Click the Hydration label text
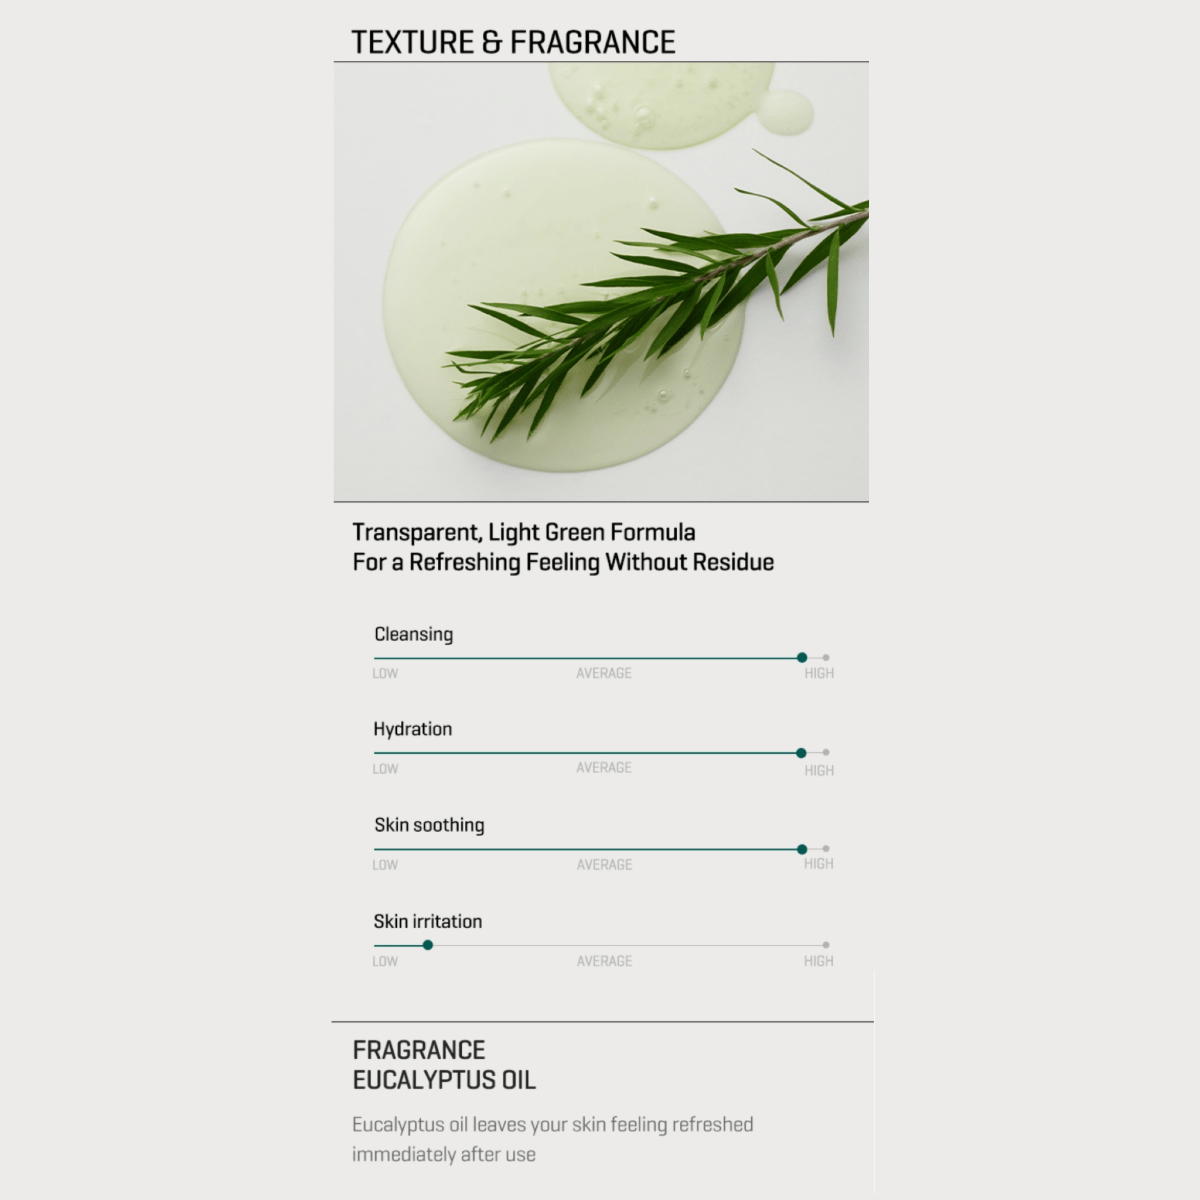The image size is (1200, 1200). [x=413, y=729]
